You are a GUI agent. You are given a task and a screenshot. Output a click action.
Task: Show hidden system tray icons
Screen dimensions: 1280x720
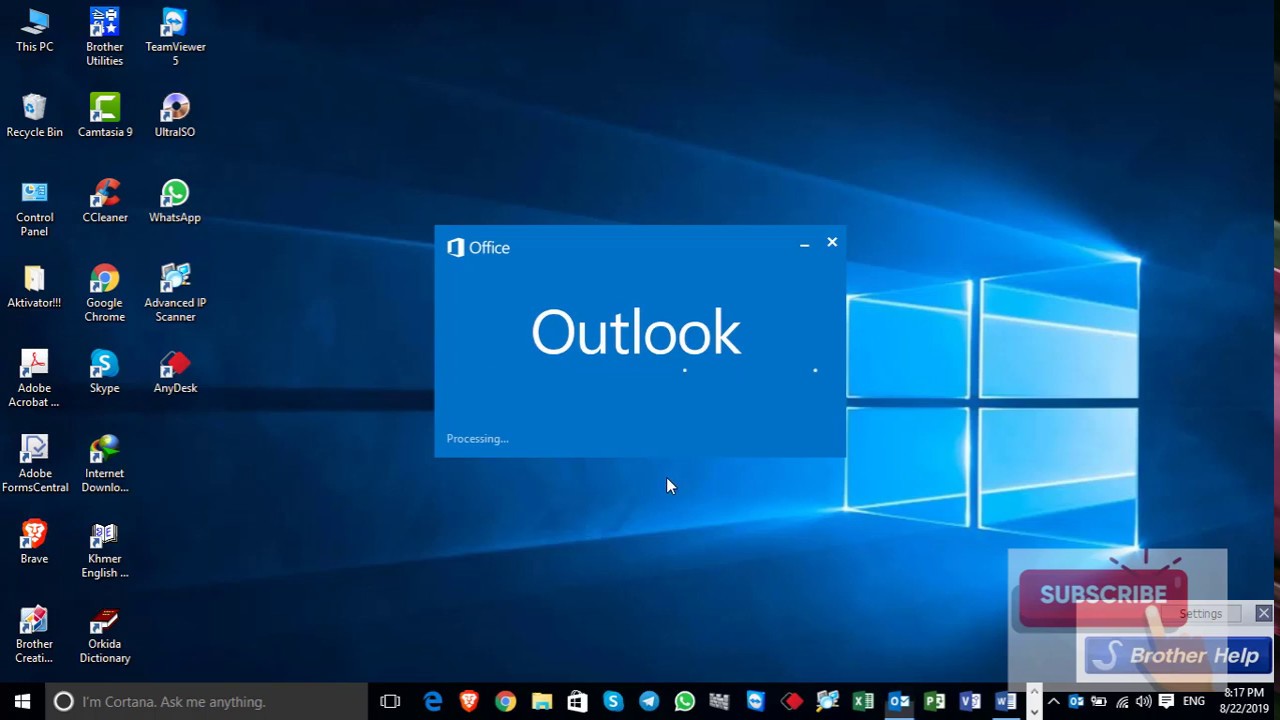click(1053, 702)
